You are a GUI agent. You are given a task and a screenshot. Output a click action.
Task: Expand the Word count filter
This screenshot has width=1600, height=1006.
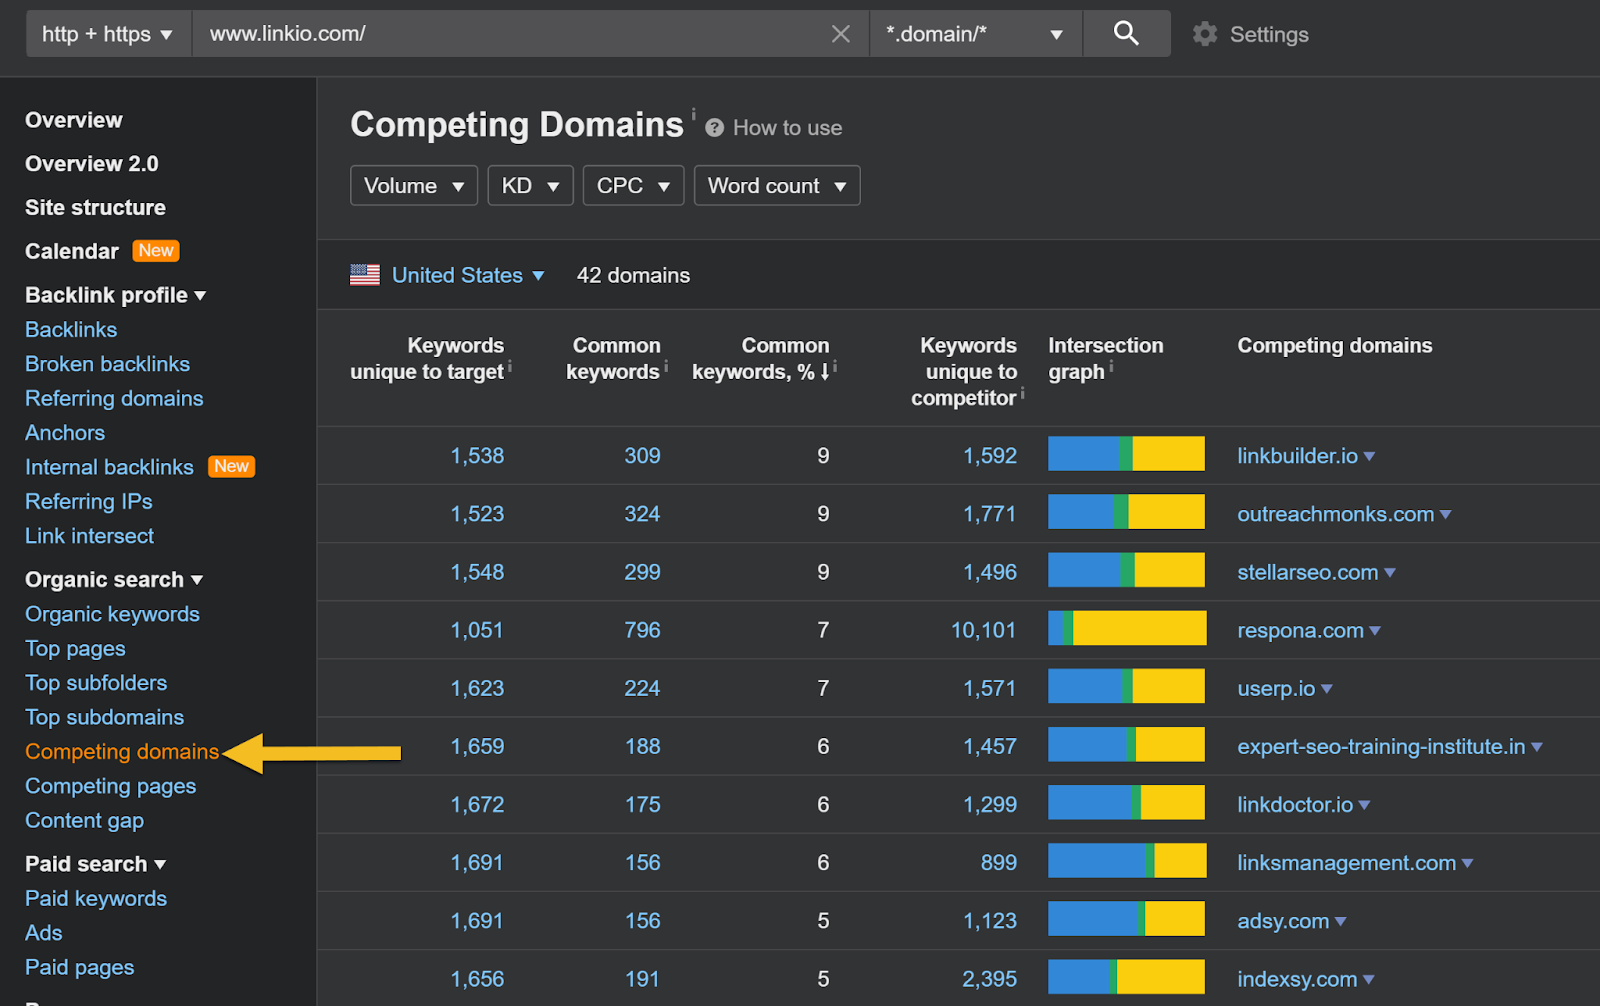point(776,186)
